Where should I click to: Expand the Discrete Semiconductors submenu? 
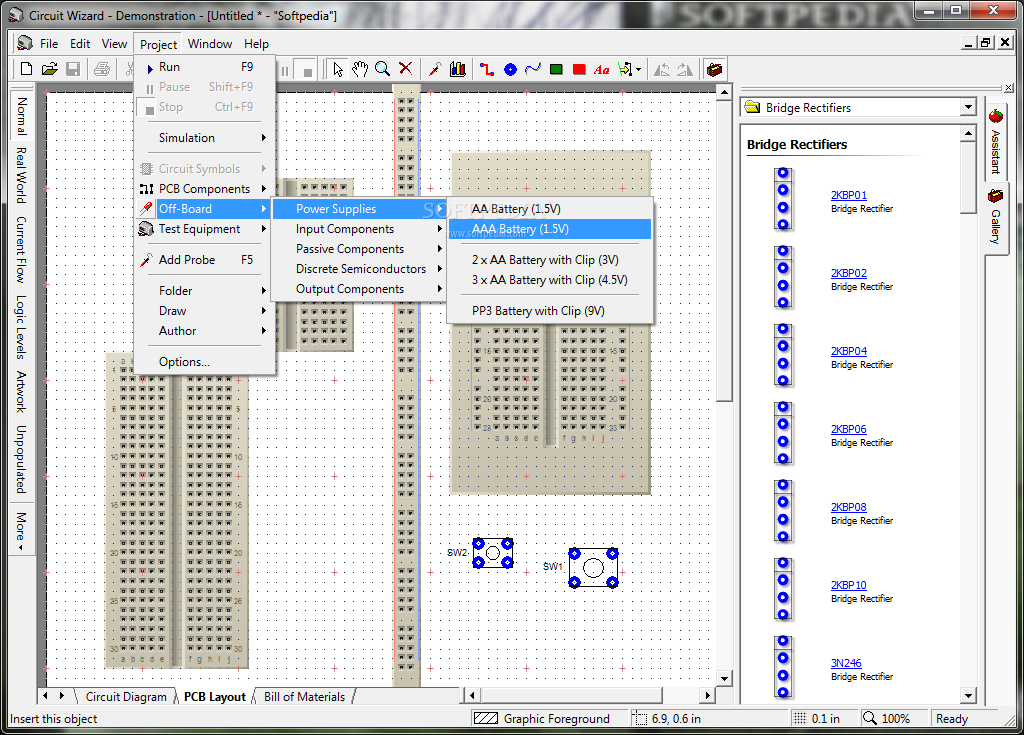pyautogui.click(x=359, y=269)
